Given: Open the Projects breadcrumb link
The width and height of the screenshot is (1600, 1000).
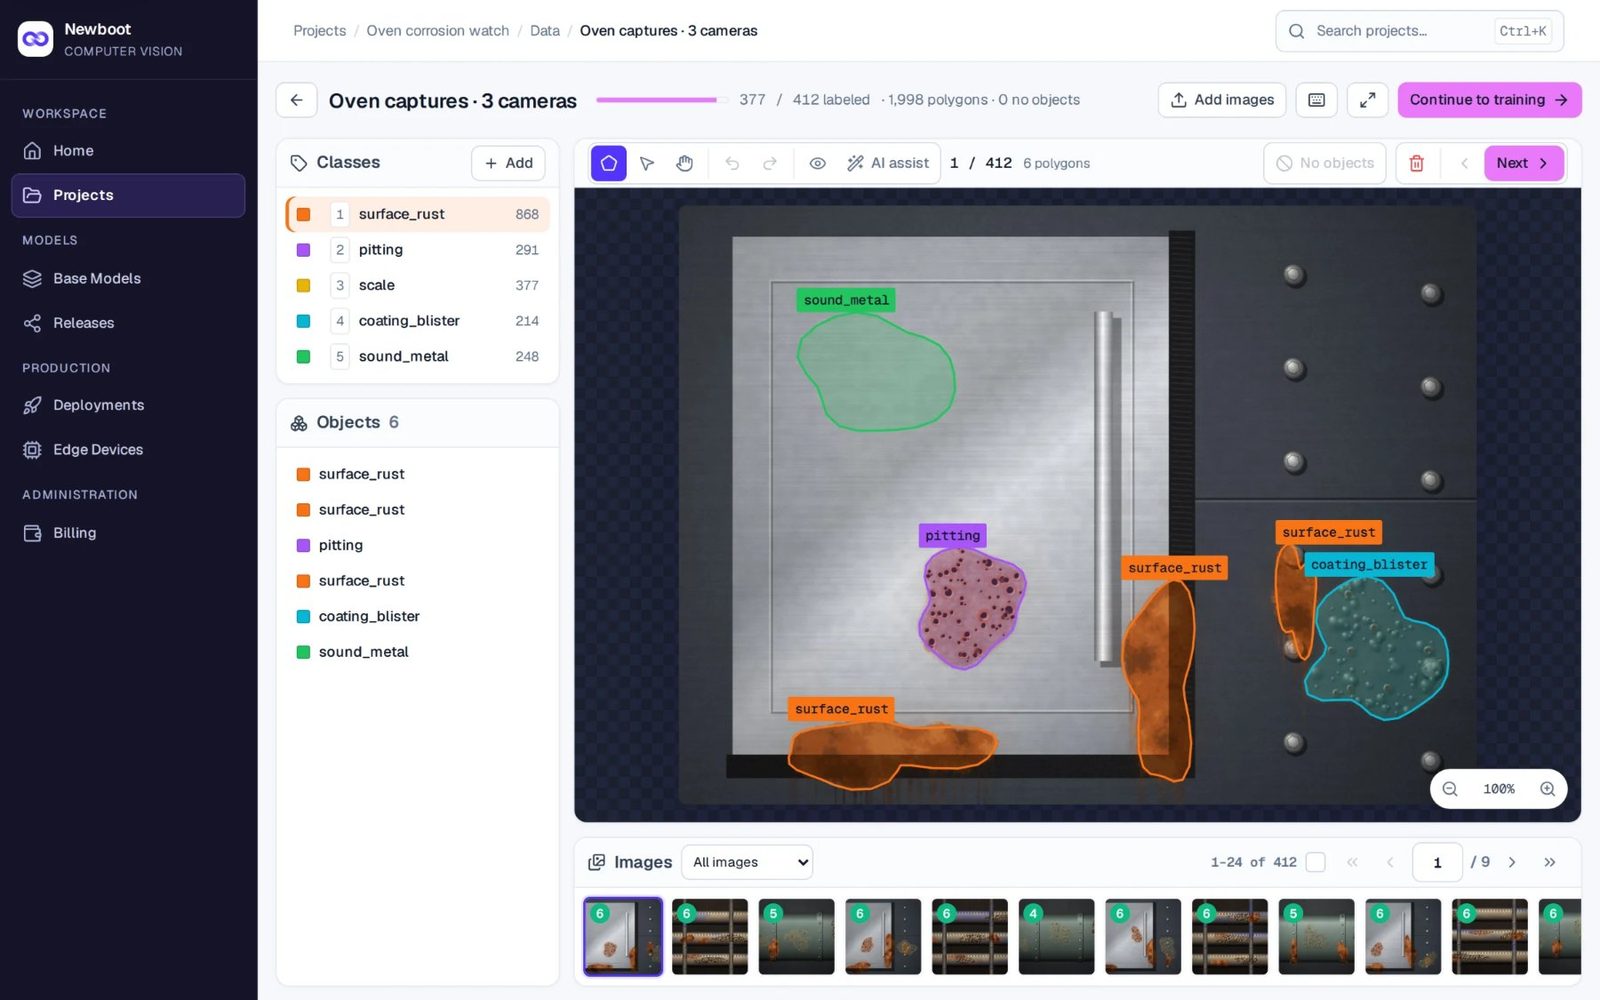Looking at the screenshot, I should [x=319, y=31].
